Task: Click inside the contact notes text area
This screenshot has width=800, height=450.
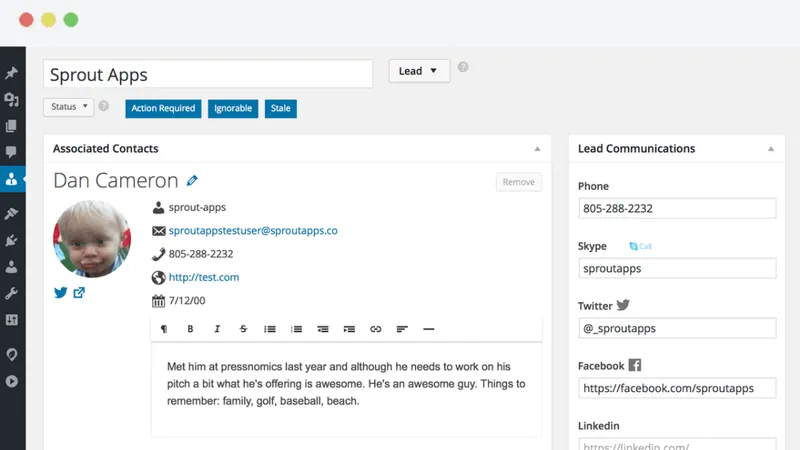Action: 346,390
